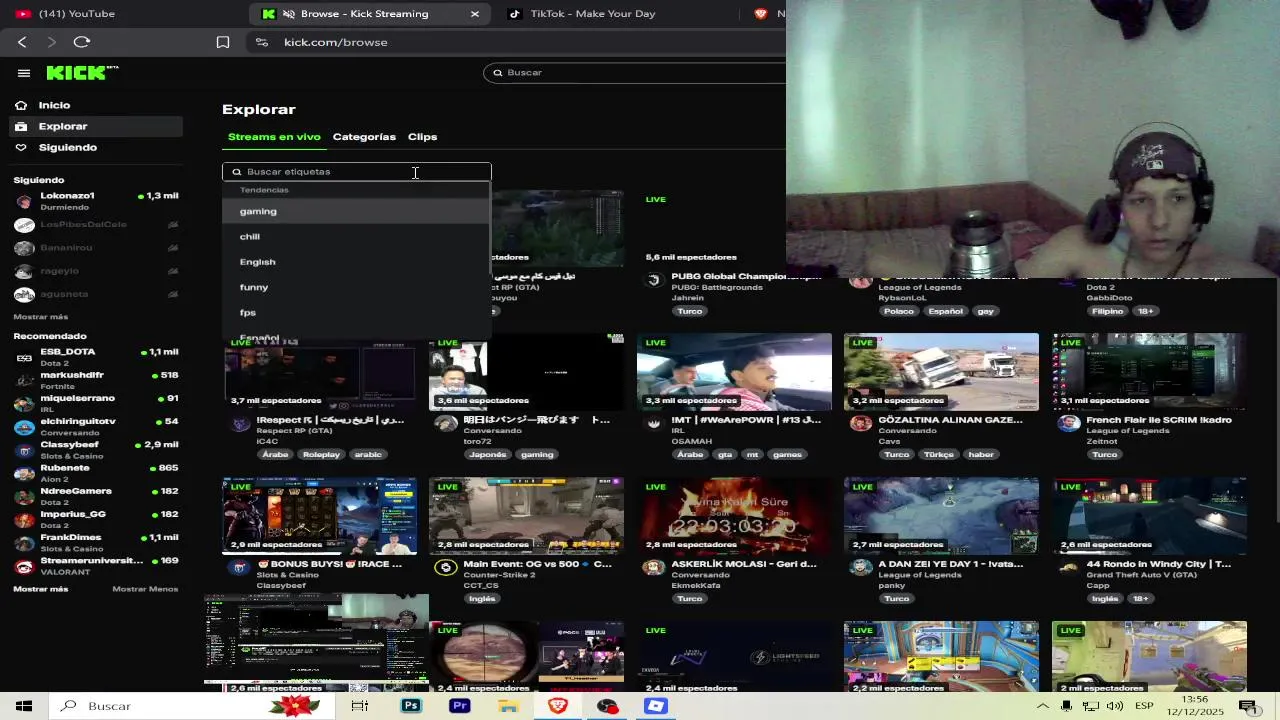Click Mostrar más under Siguiendo
This screenshot has height=720, width=1280.
[40, 317]
